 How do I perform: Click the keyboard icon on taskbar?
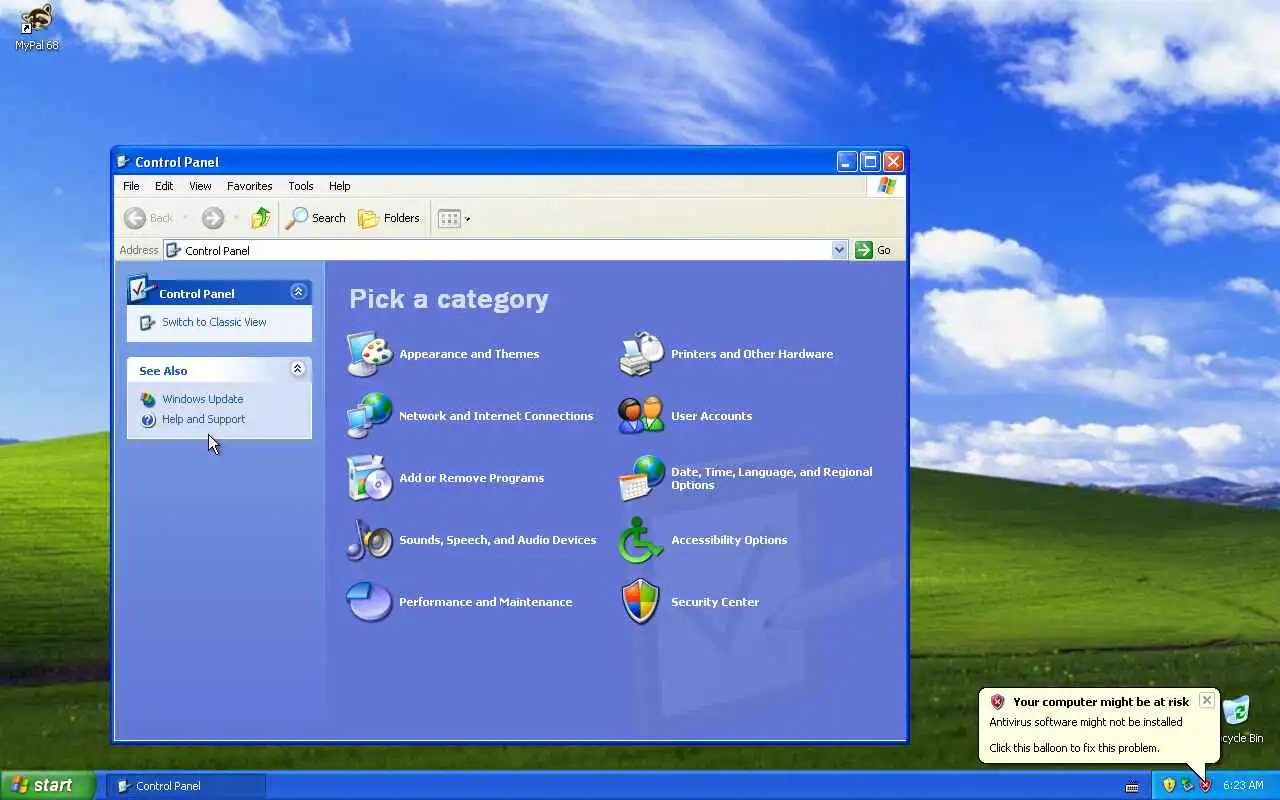click(1132, 787)
